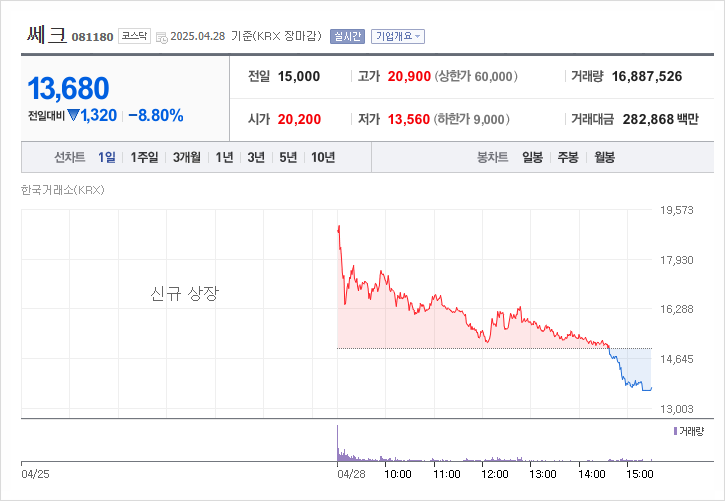The width and height of the screenshot is (725, 501).
Task: Click the purple 거래량 legend marker
Action: pos(676,431)
